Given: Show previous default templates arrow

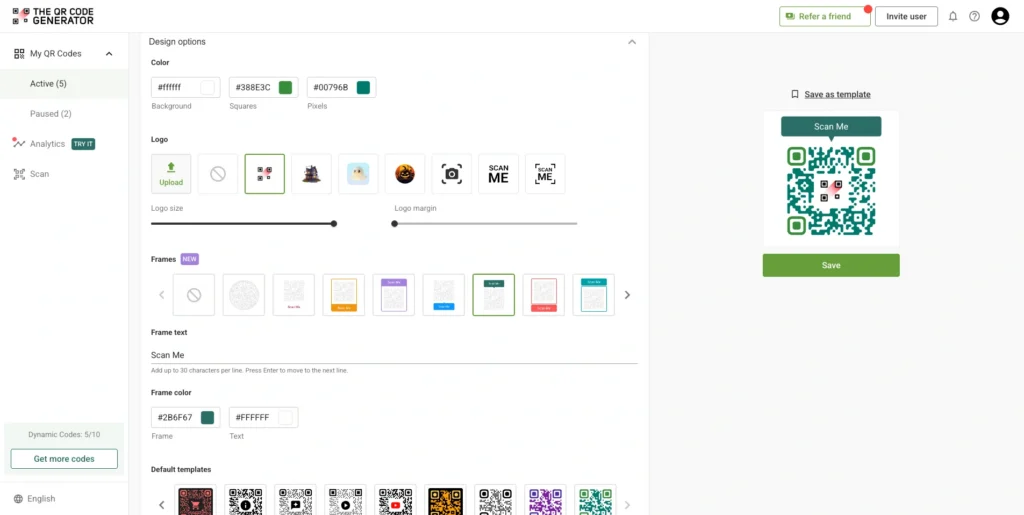Looking at the screenshot, I should coord(162,505).
